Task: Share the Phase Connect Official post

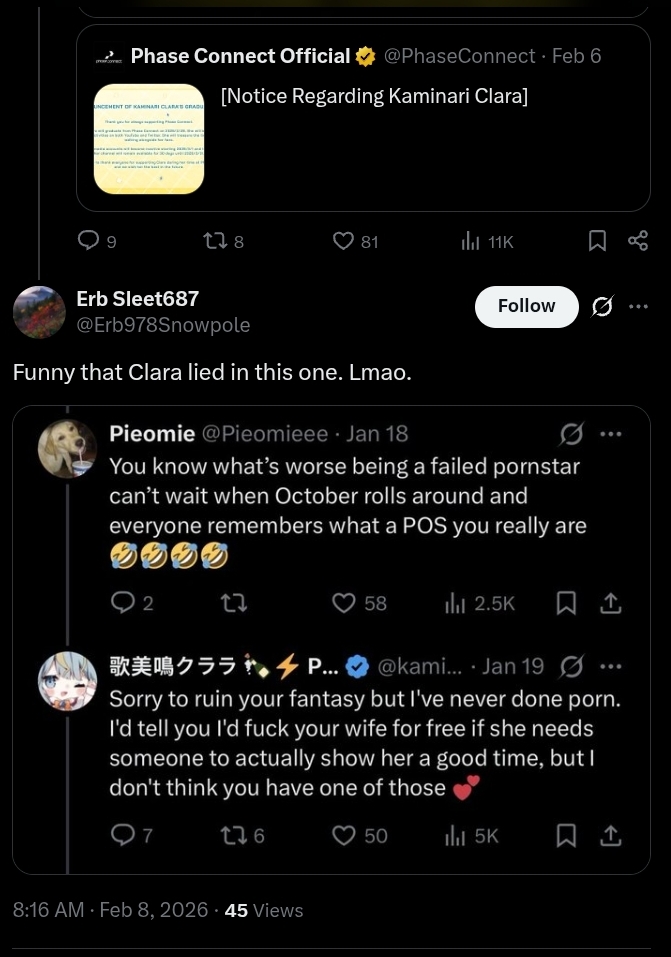Action: 637,241
